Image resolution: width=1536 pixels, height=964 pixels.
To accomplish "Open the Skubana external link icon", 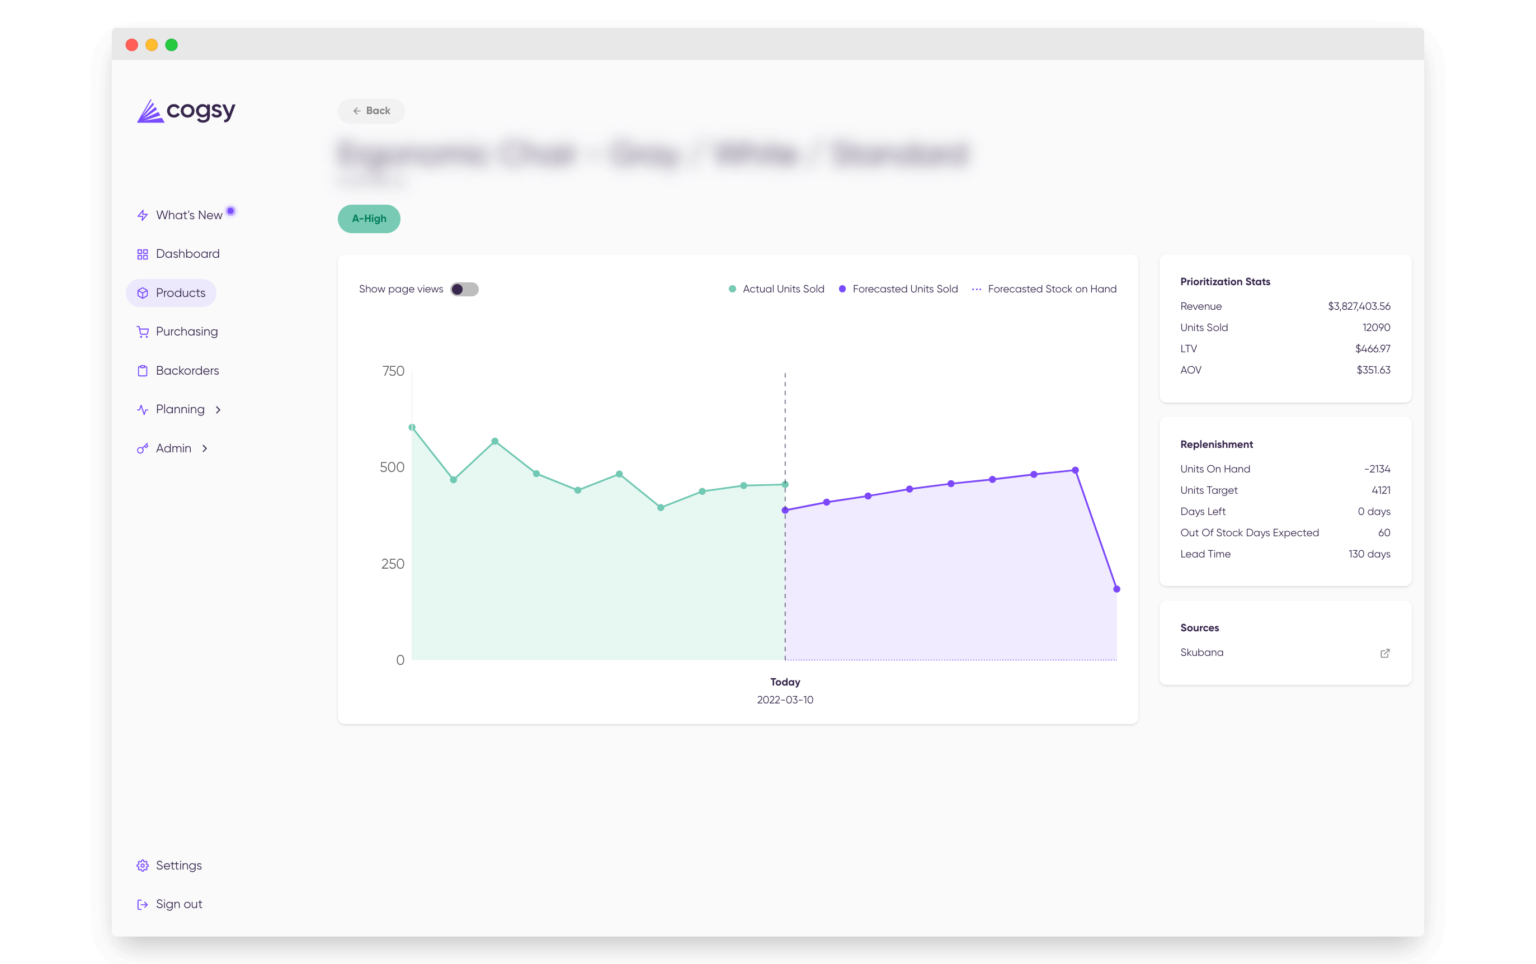I will 1385,652.
